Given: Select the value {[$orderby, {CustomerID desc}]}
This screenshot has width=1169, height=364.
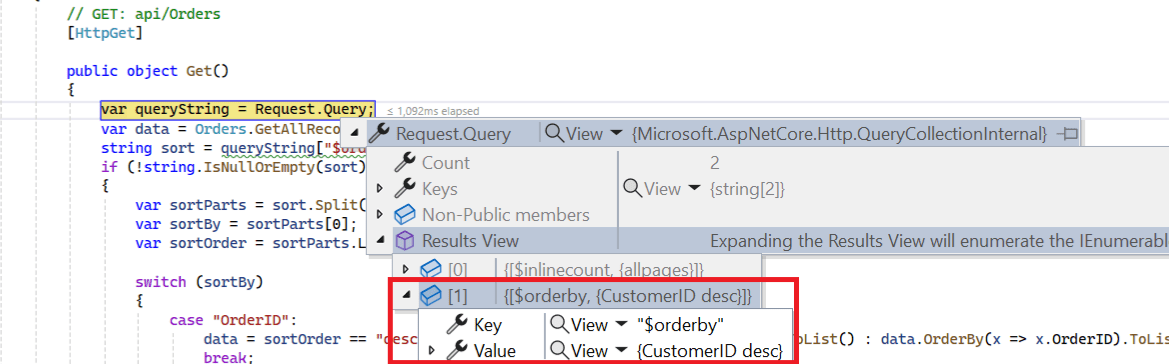Looking at the screenshot, I should 628,296.
